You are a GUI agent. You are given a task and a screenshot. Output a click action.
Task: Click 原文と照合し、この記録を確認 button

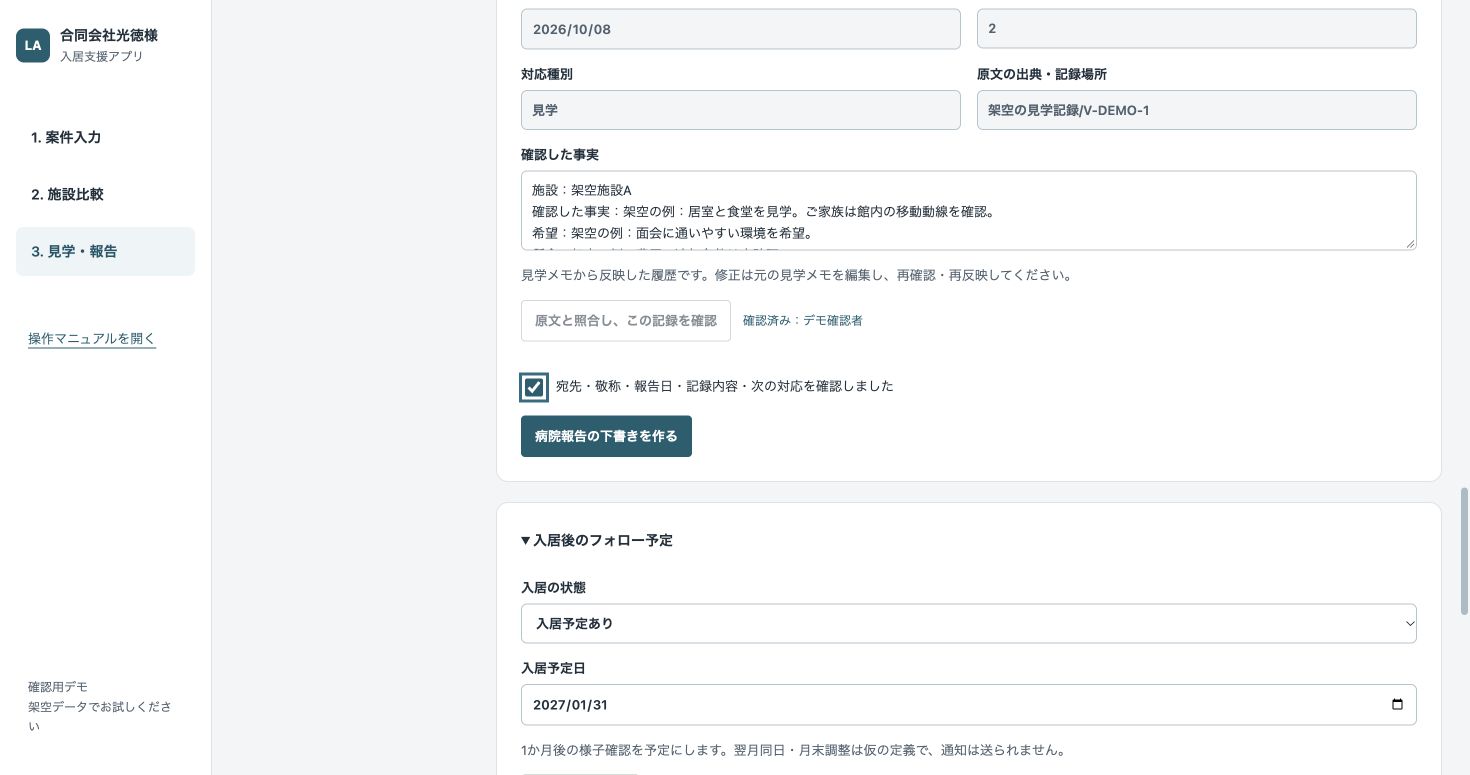(626, 320)
